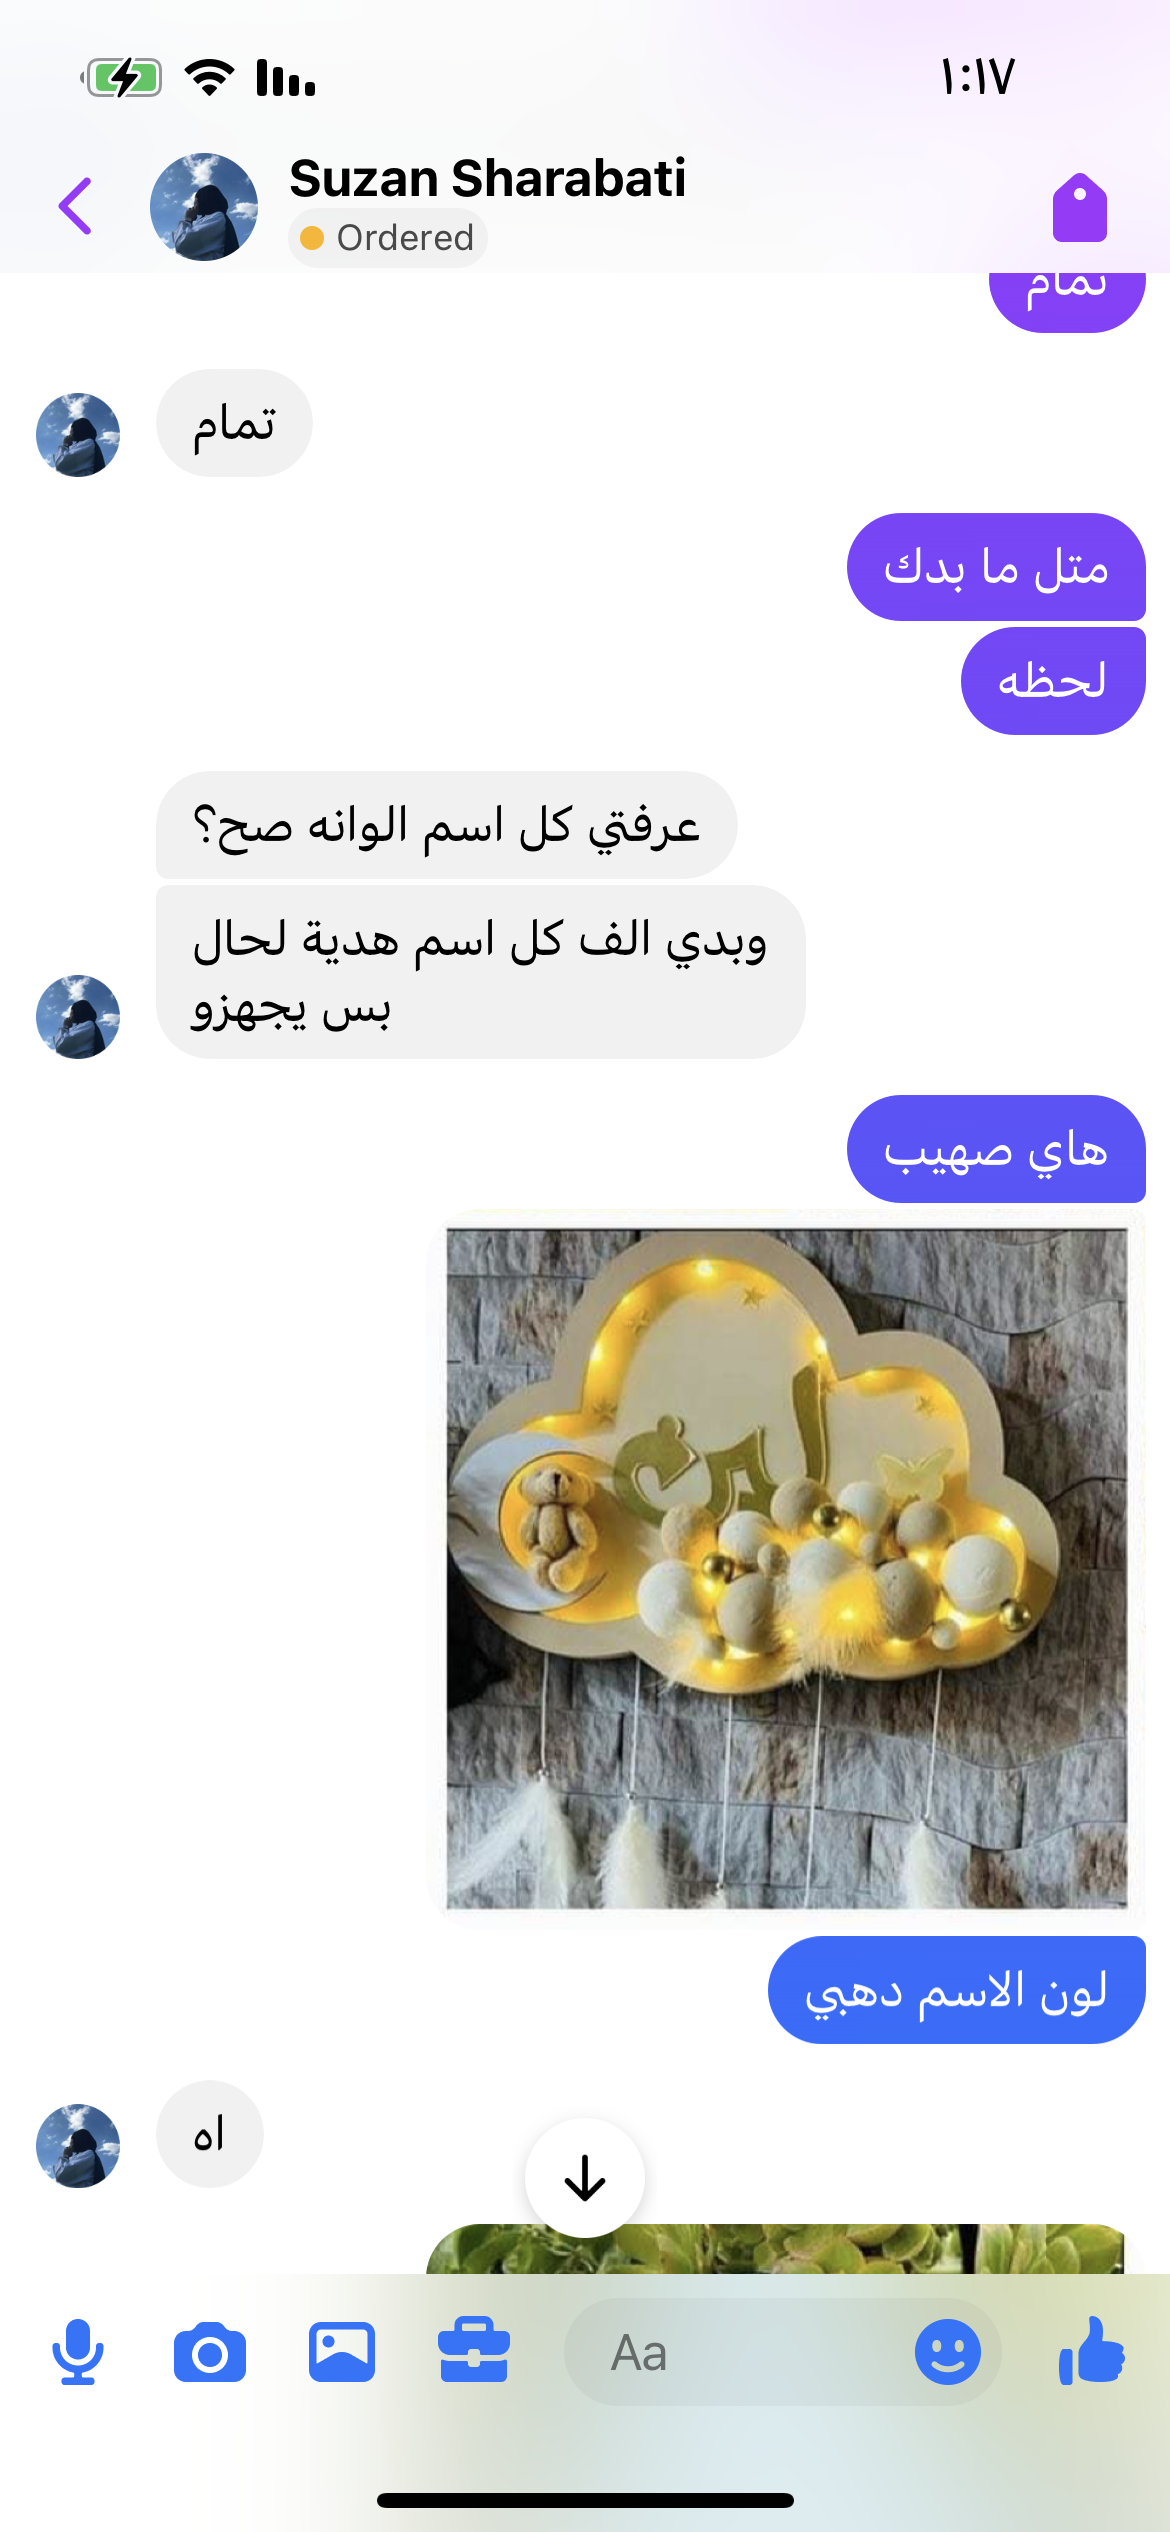Image resolution: width=1170 pixels, height=2532 pixels.
Task: Tap the back arrow in the chat header
Action: (x=76, y=206)
